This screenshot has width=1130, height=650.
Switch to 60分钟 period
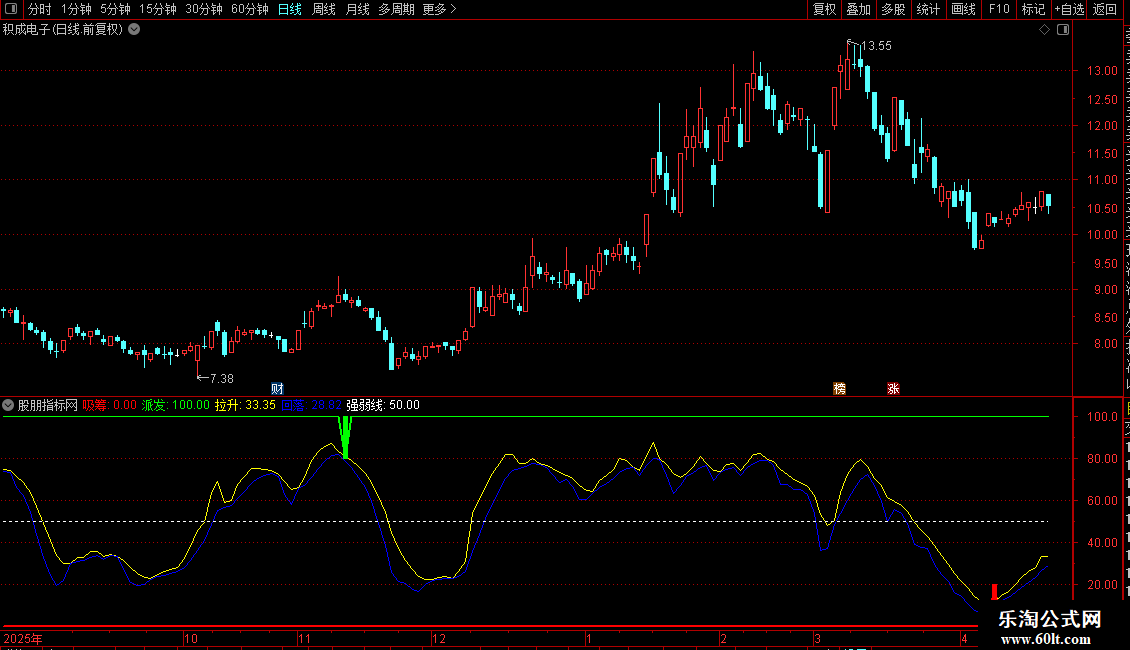click(250, 9)
